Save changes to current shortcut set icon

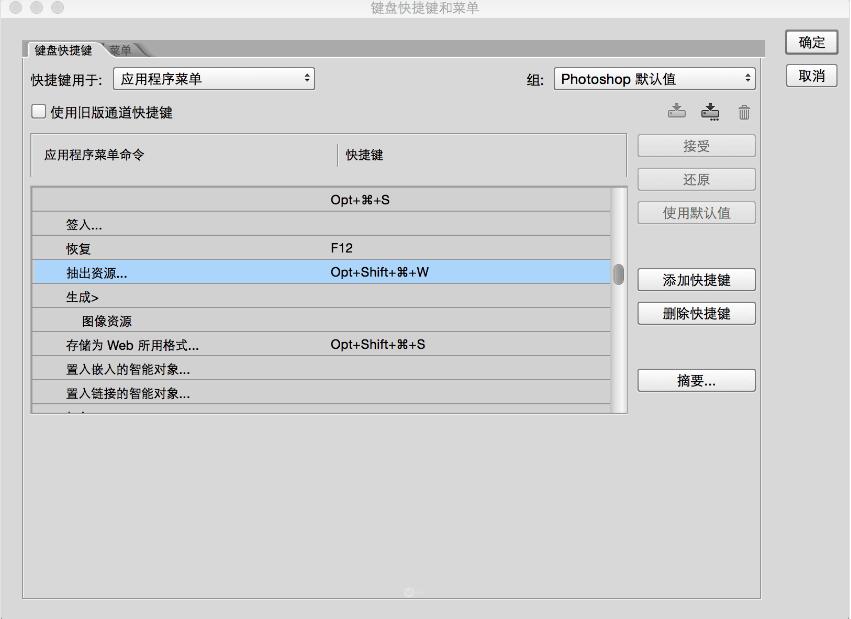click(x=711, y=111)
